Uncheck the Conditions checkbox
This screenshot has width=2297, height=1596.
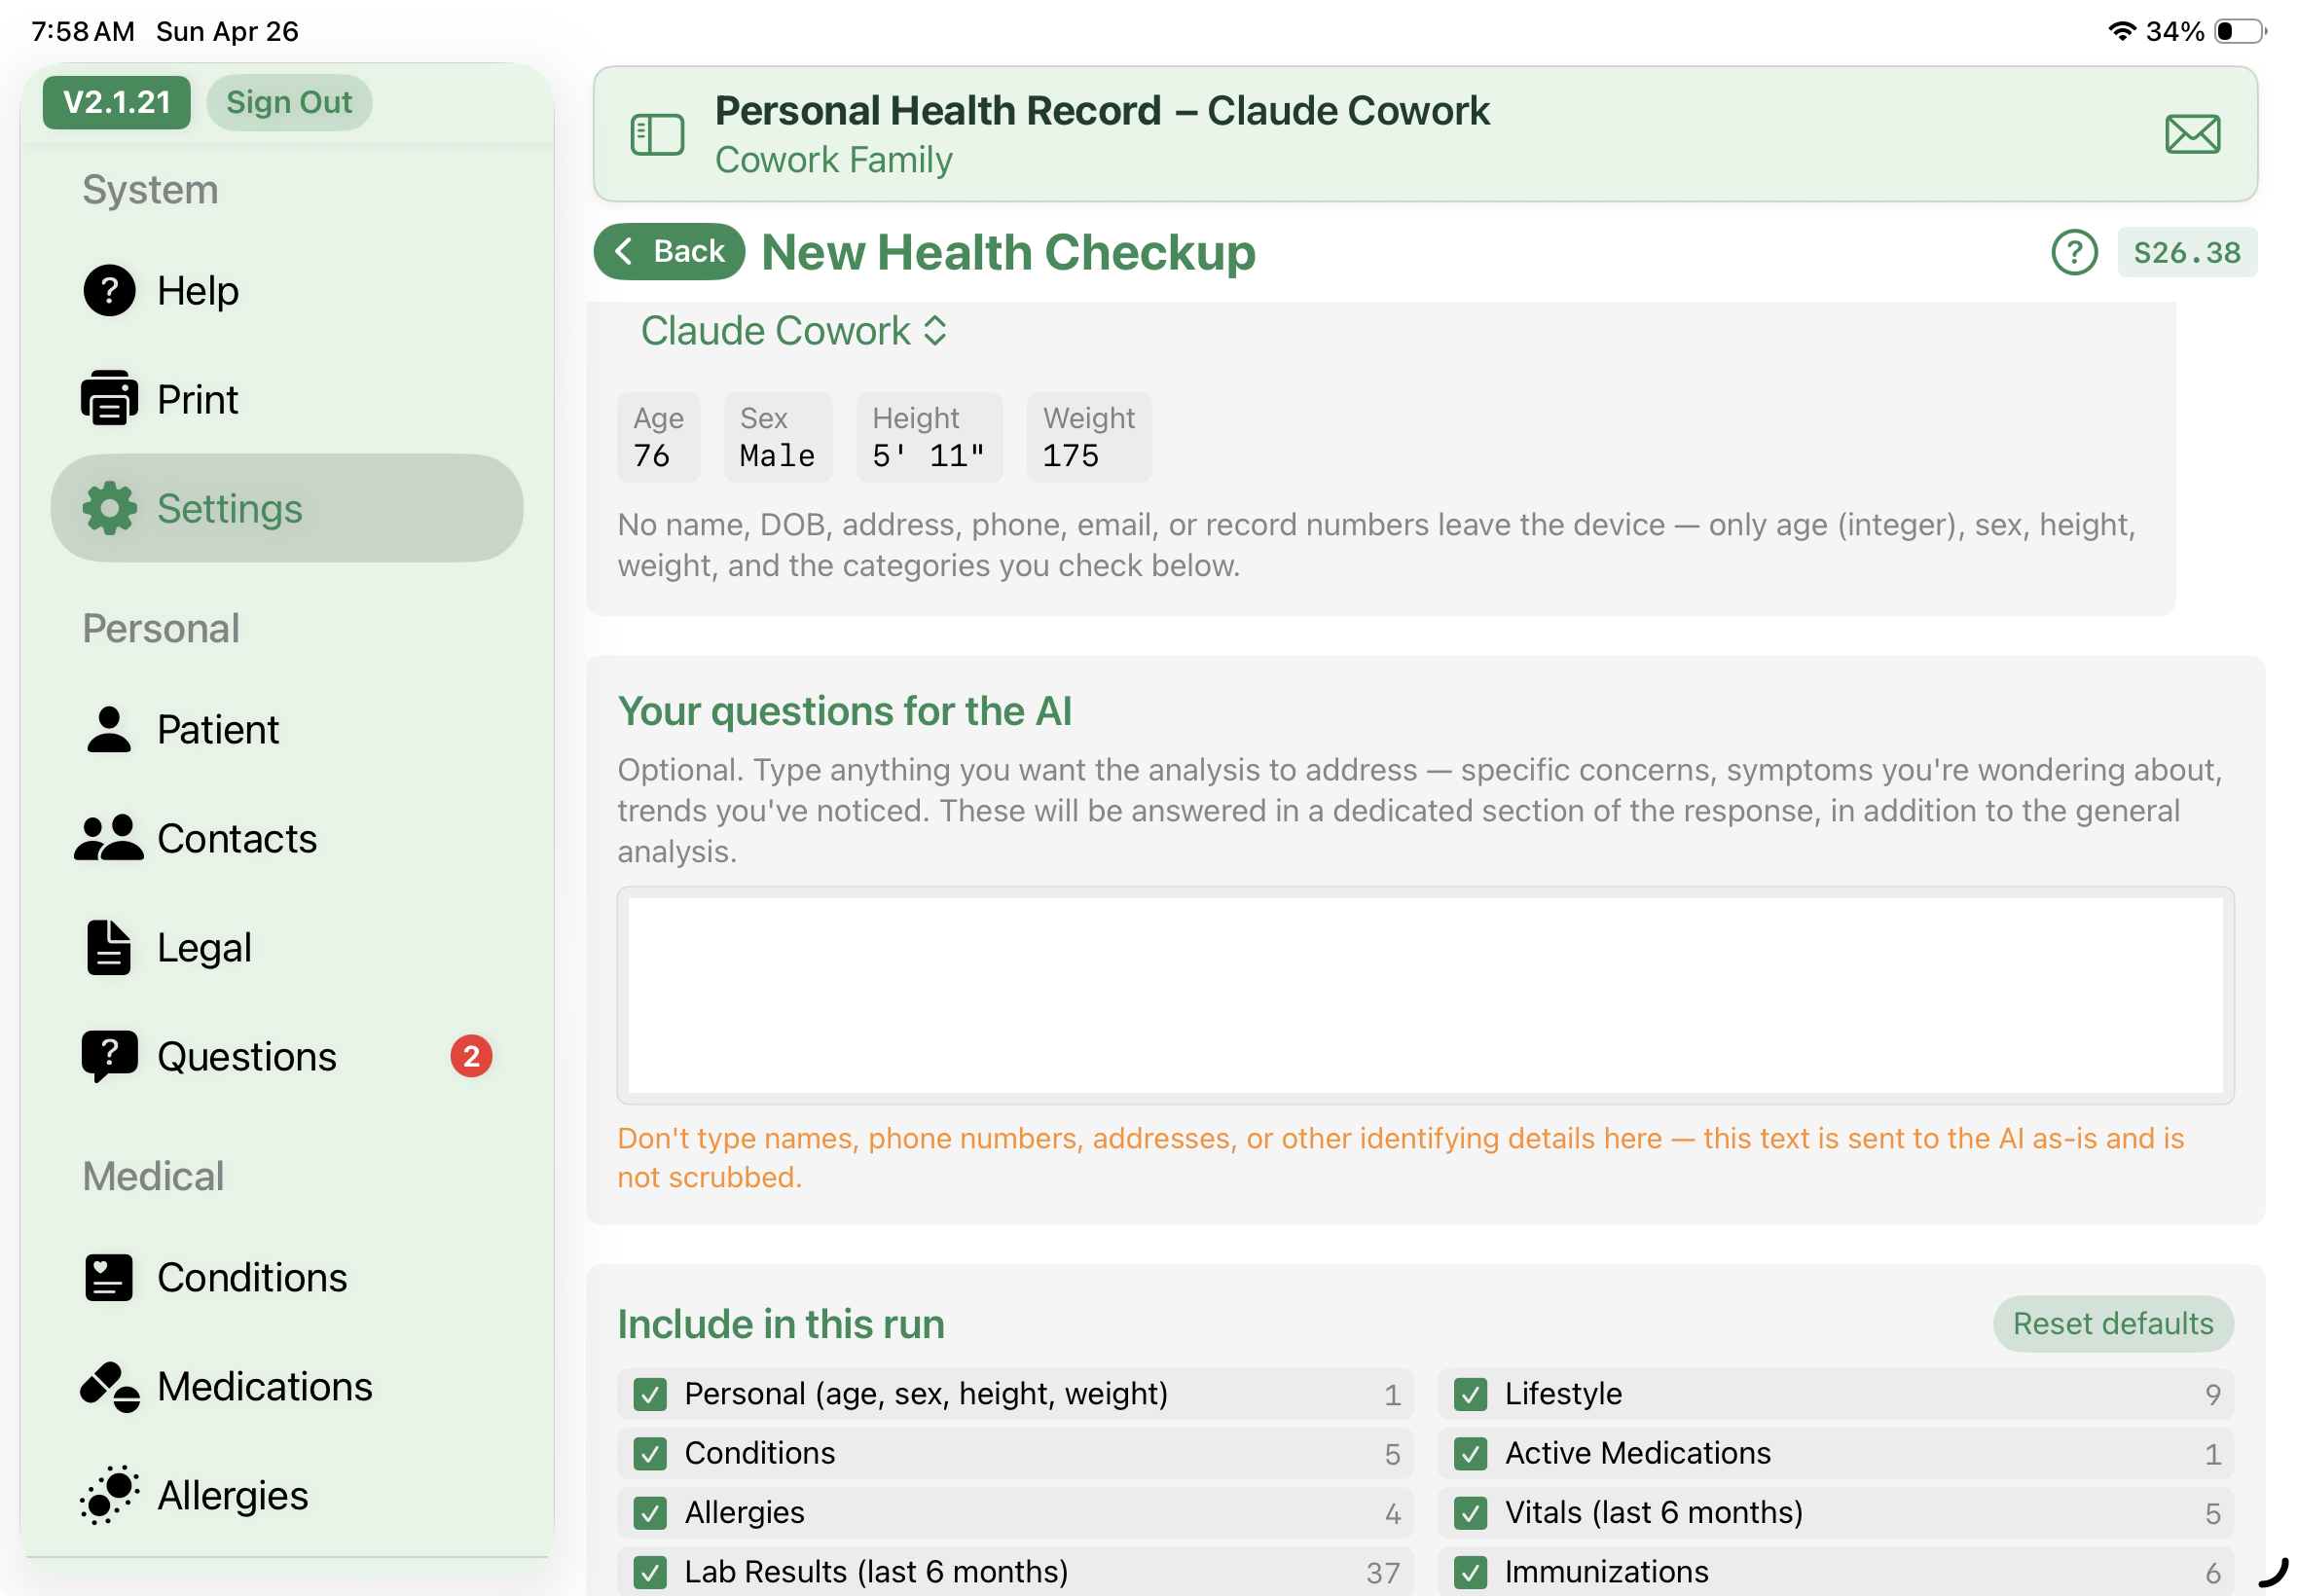pyautogui.click(x=650, y=1453)
